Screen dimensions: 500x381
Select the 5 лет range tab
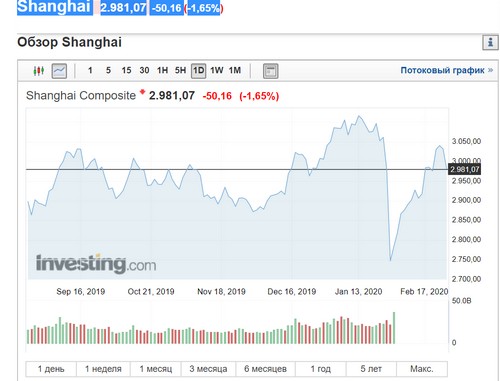pyautogui.click(x=371, y=369)
